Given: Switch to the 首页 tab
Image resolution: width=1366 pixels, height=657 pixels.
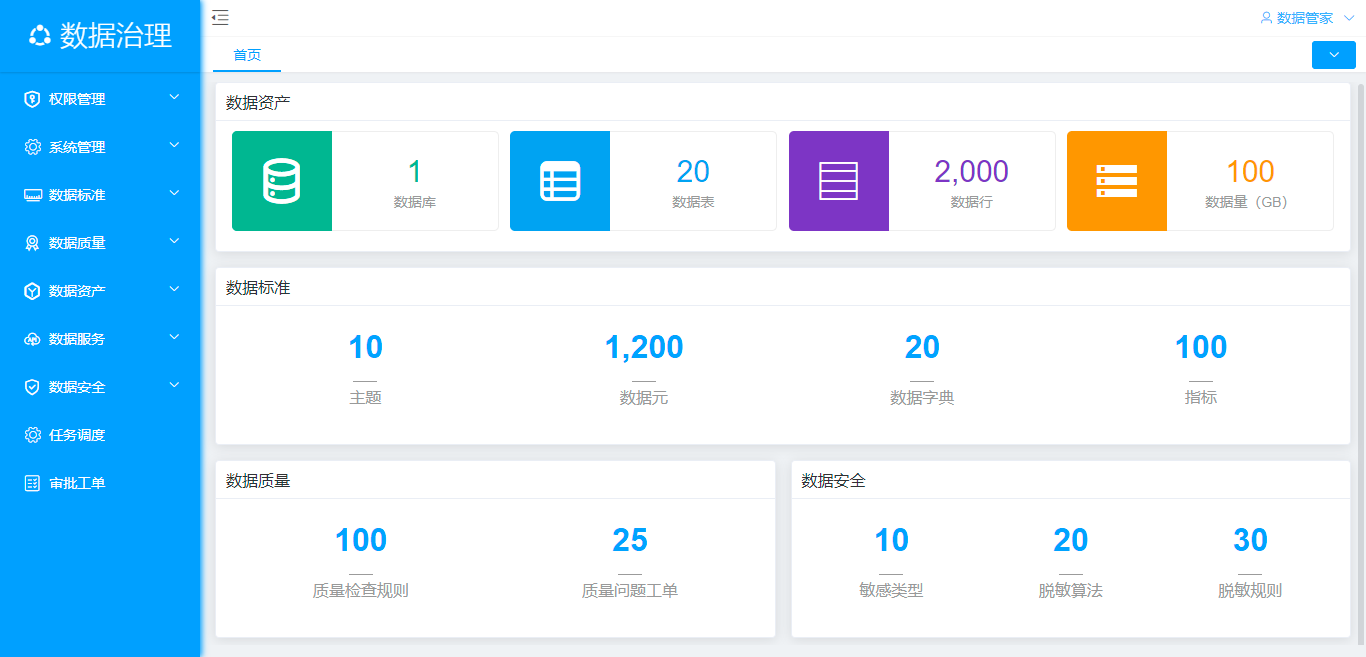Looking at the screenshot, I should click(247, 55).
